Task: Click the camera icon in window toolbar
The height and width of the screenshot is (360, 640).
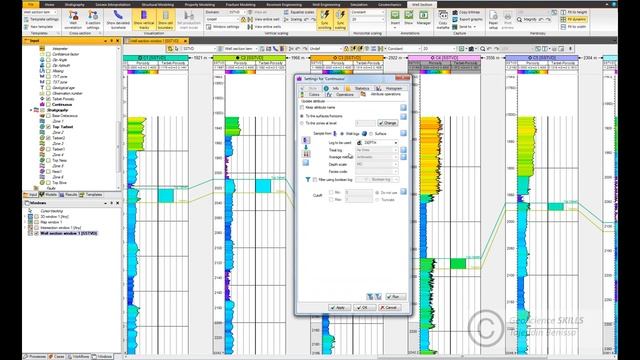Action: point(471,49)
